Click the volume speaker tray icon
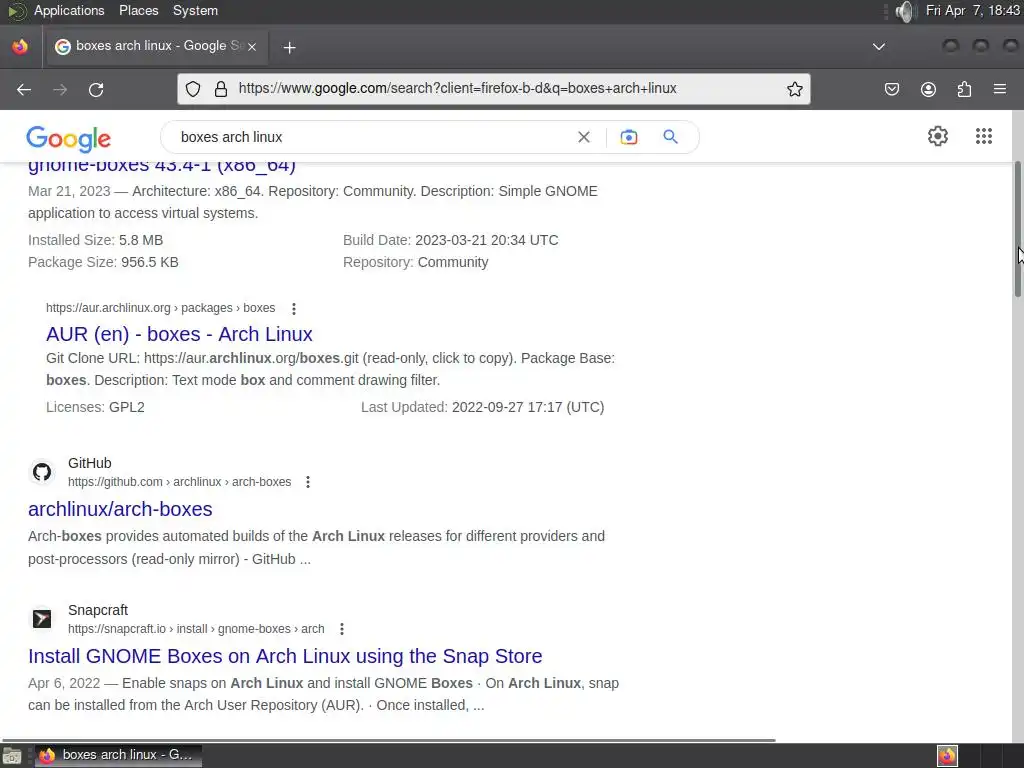The image size is (1024, 768). click(904, 11)
